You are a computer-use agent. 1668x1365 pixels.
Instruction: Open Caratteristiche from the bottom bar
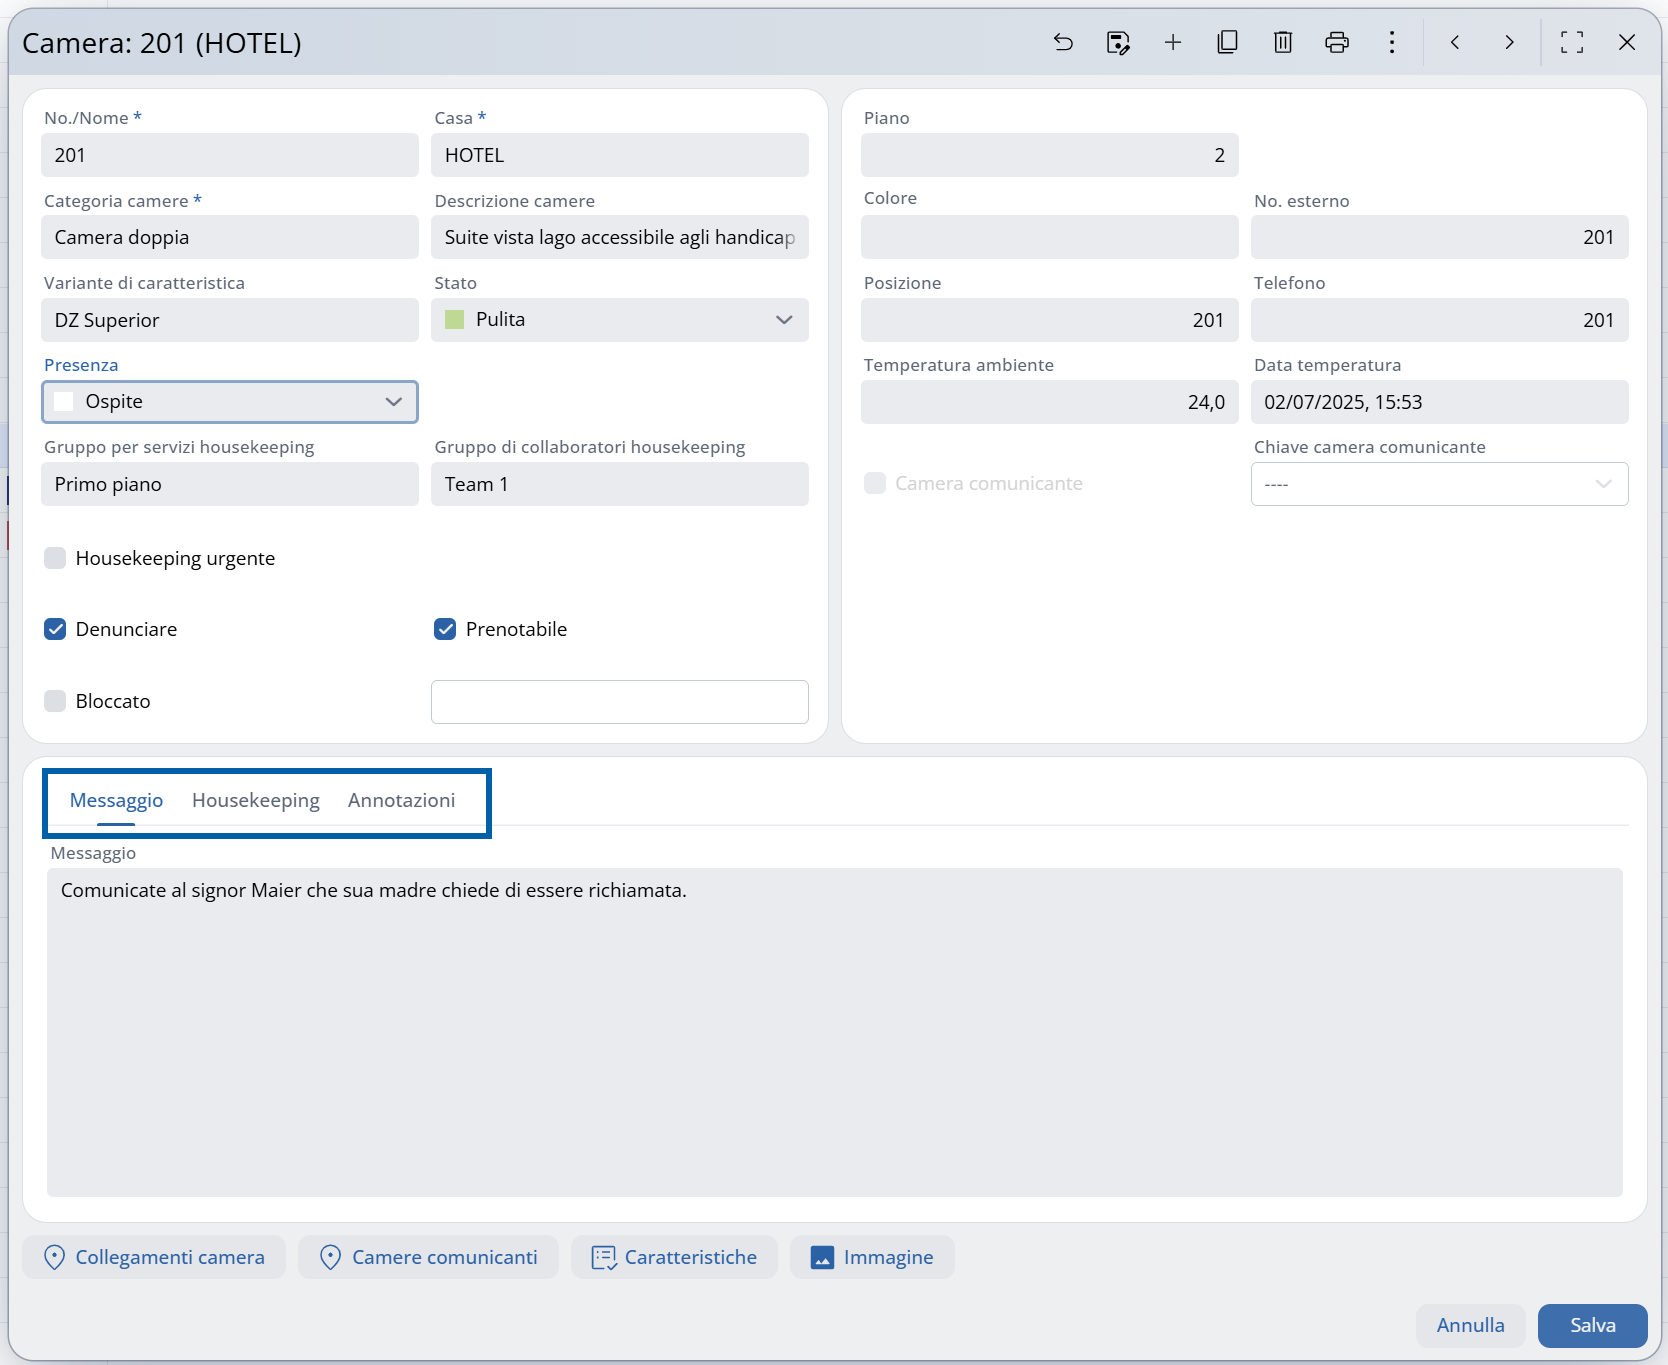[x=674, y=1257]
